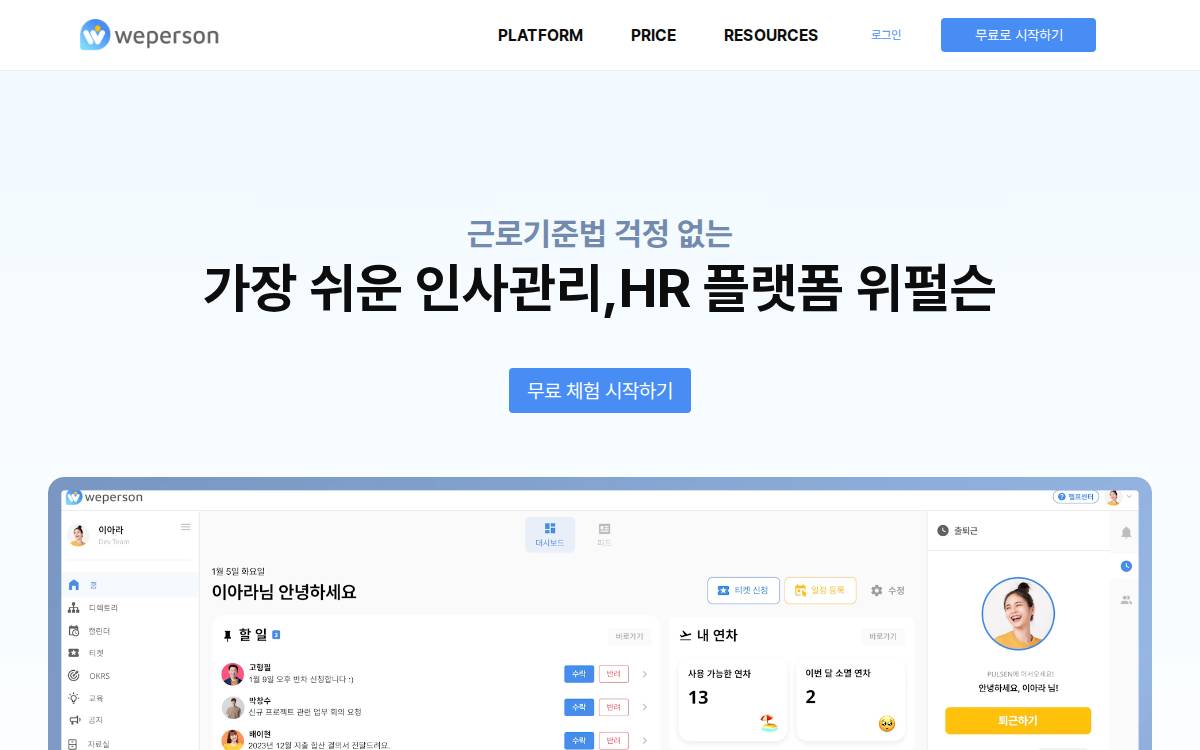Open the 티켓 ticket icon
The image size is (1200, 750).
coord(73,653)
